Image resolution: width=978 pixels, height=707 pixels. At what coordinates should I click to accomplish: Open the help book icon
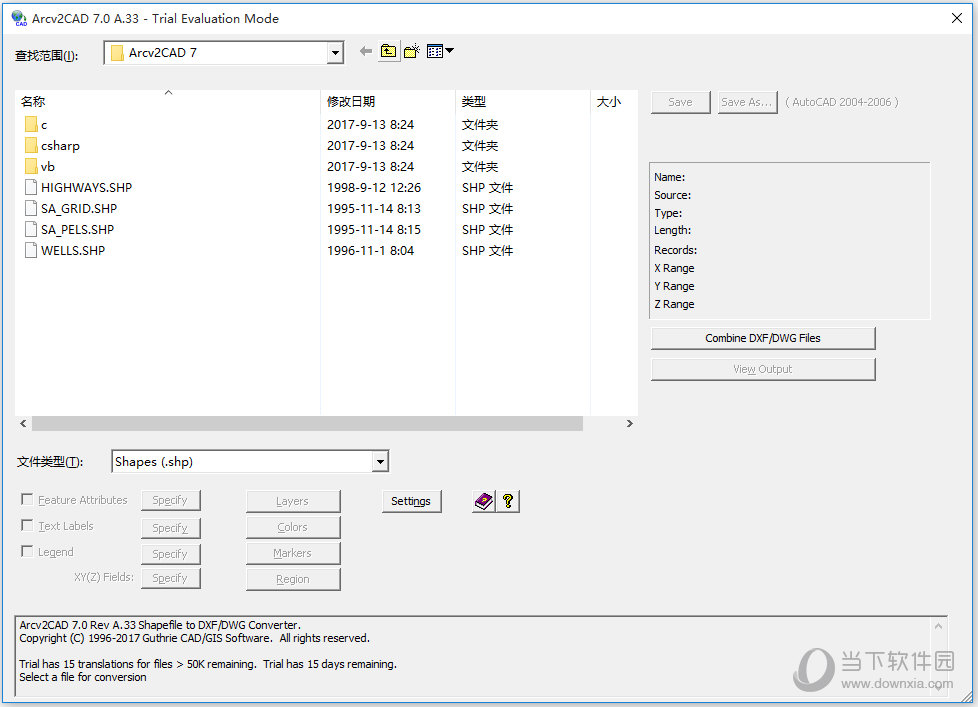pos(483,501)
